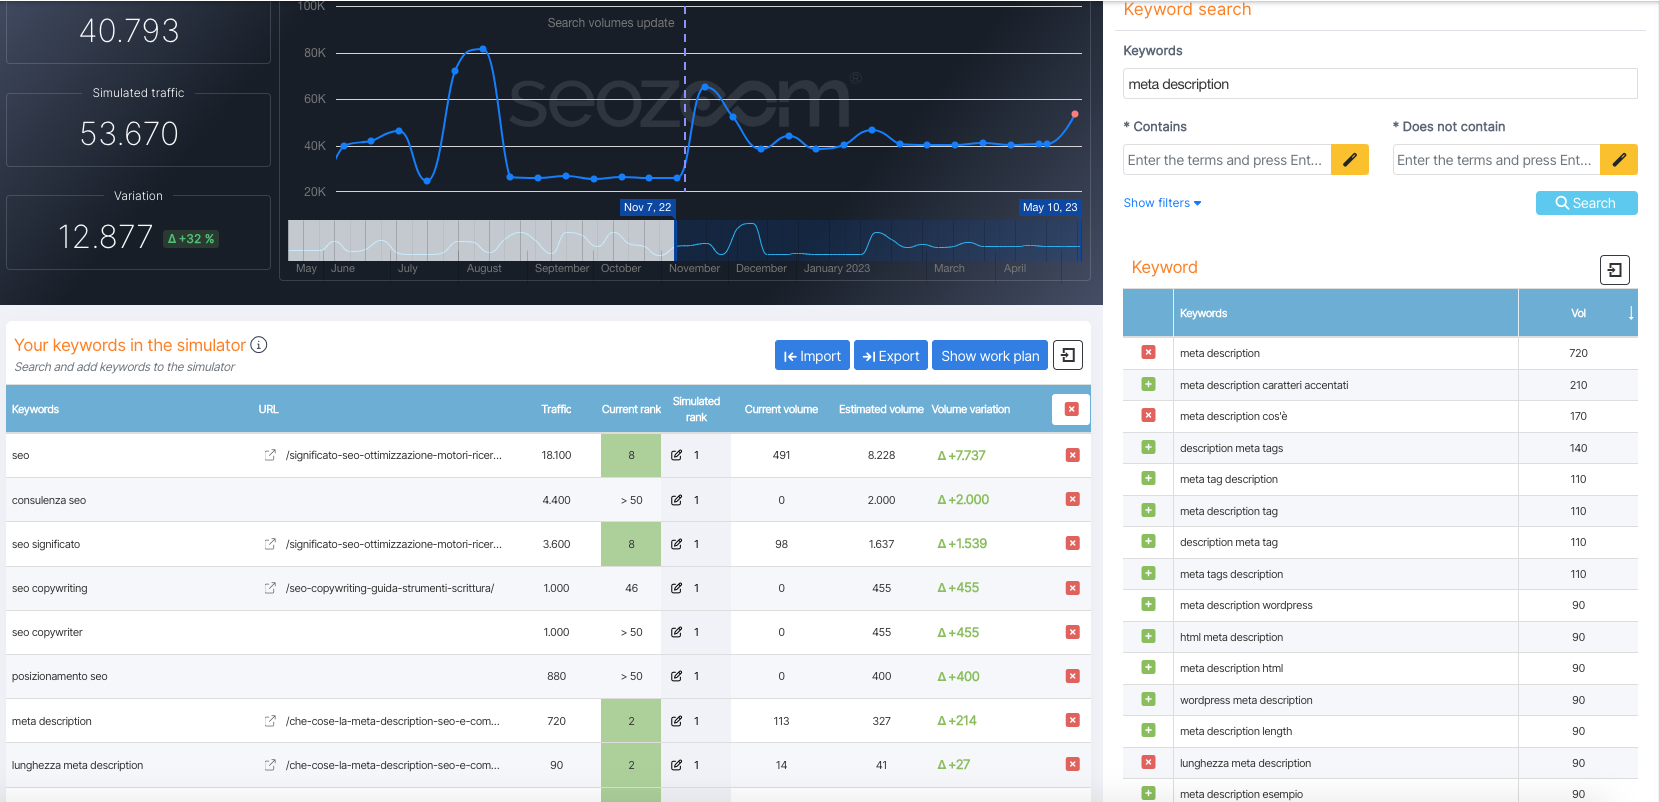The width and height of the screenshot is (1659, 802).
Task: Click the pencil button next to the Contains field
Action: click(1349, 160)
